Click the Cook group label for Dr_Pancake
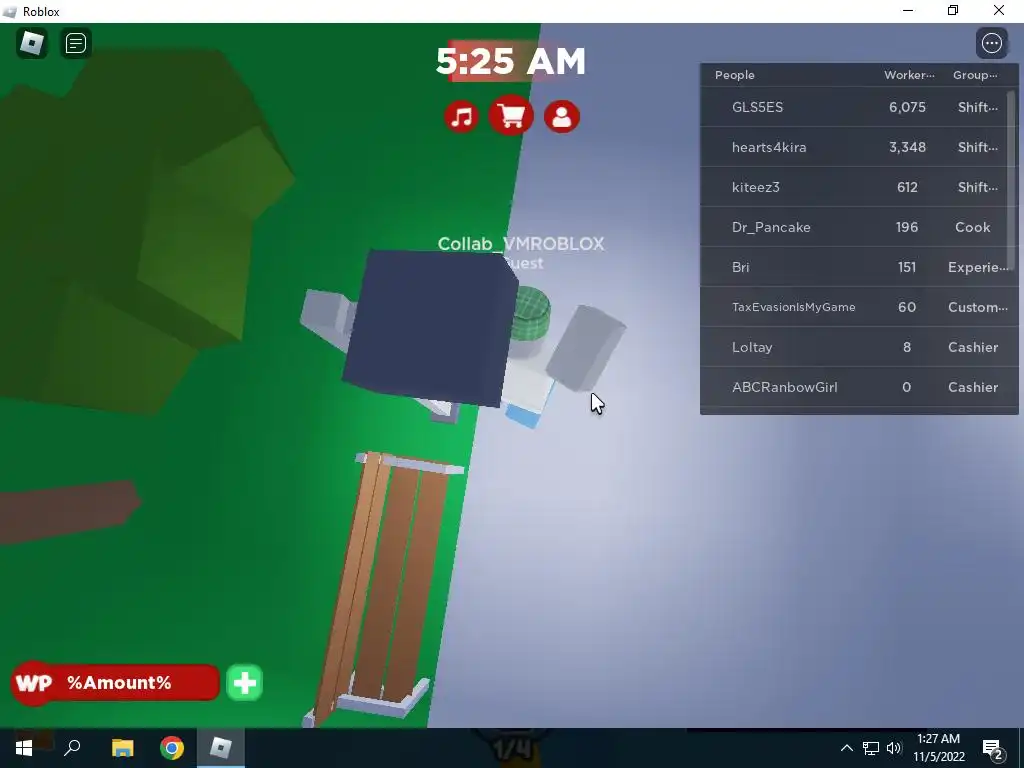Screen dimensions: 1024x768 point(972,227)
